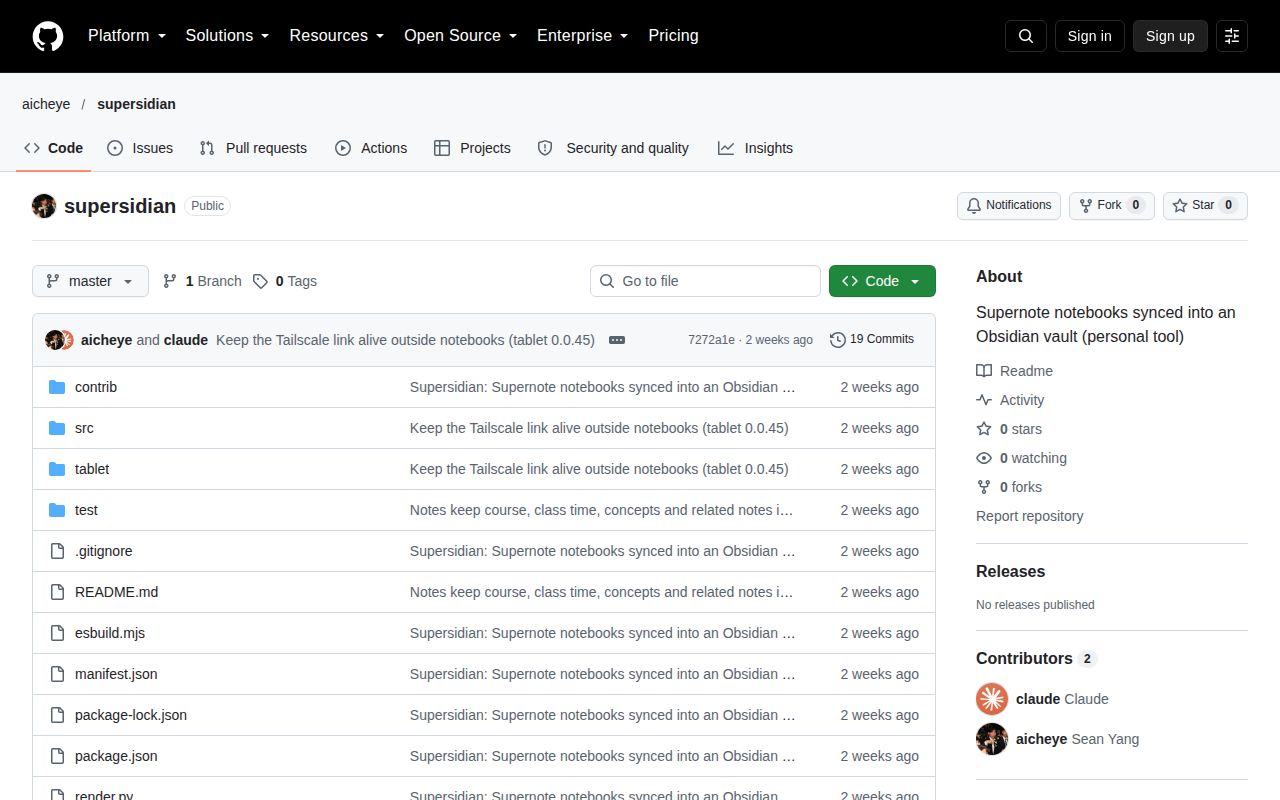Open the 19 Commits history link

coord(872,340)
